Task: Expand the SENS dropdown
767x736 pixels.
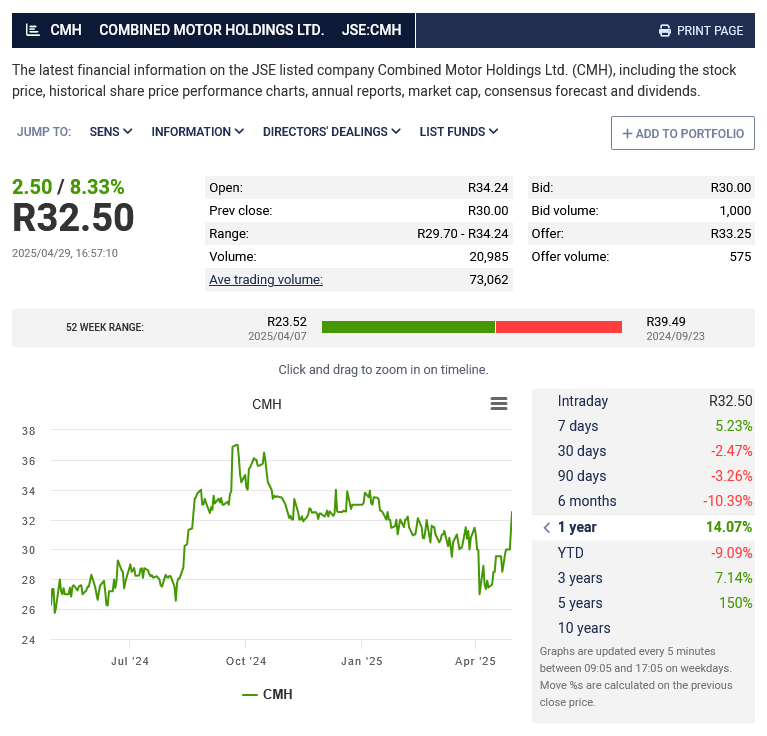Action: click(x=111, y=132)
